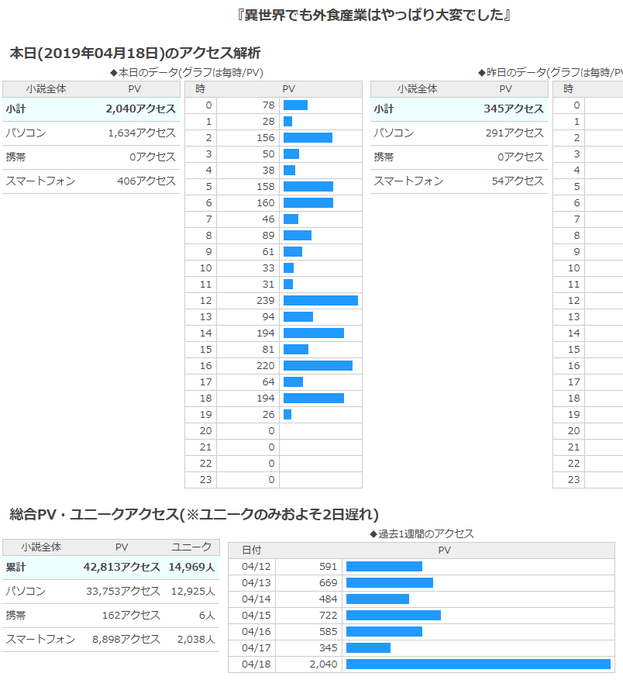Click PV value 81 for hour 15
Viewport: 623px width, 680px height.
tap(268, 350)
